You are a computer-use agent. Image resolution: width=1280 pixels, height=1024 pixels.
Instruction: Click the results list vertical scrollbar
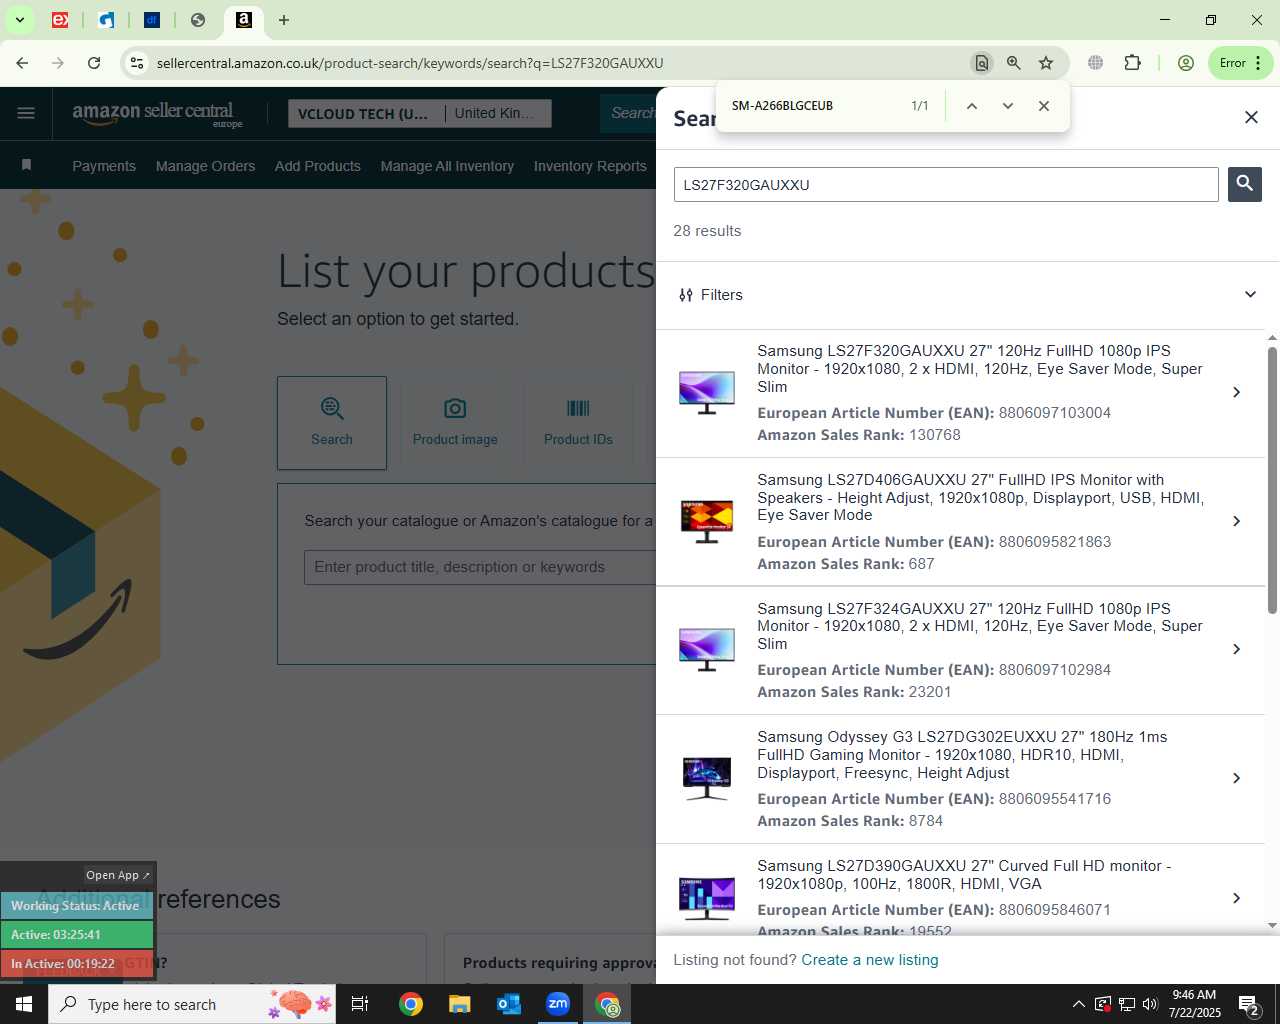point(1272,480)
